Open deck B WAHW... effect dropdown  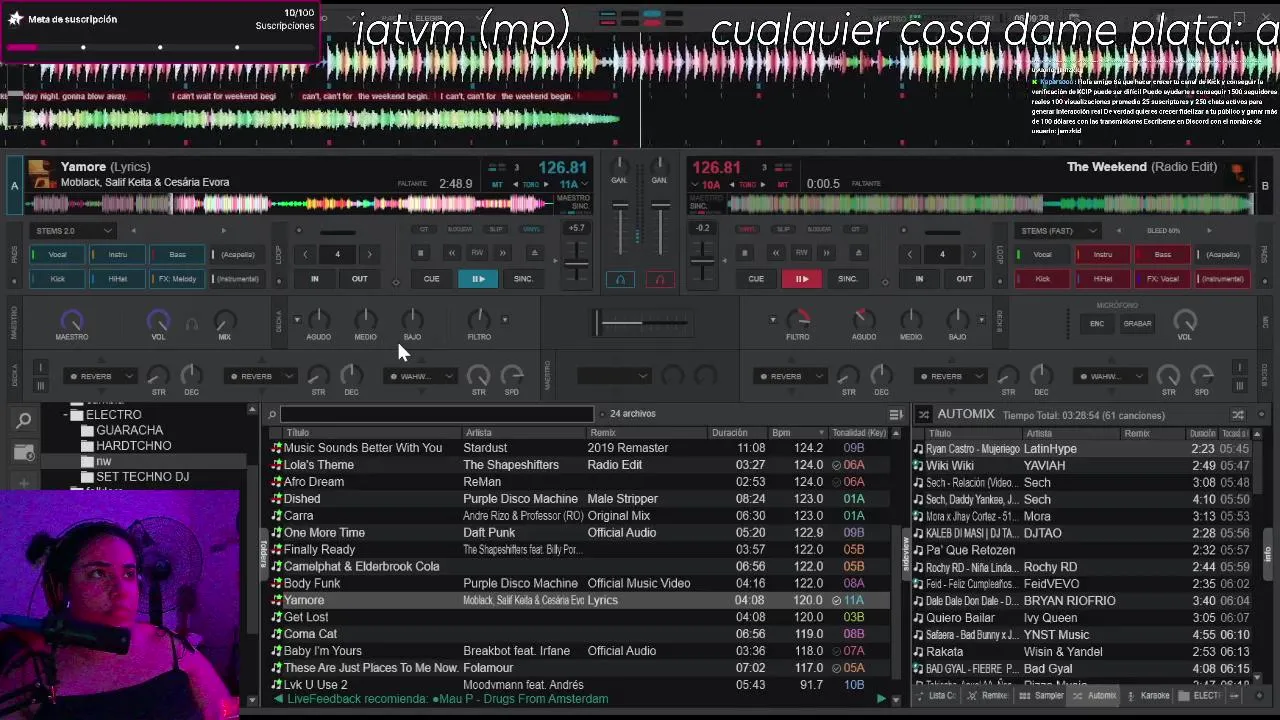[x=1109, y=377]
